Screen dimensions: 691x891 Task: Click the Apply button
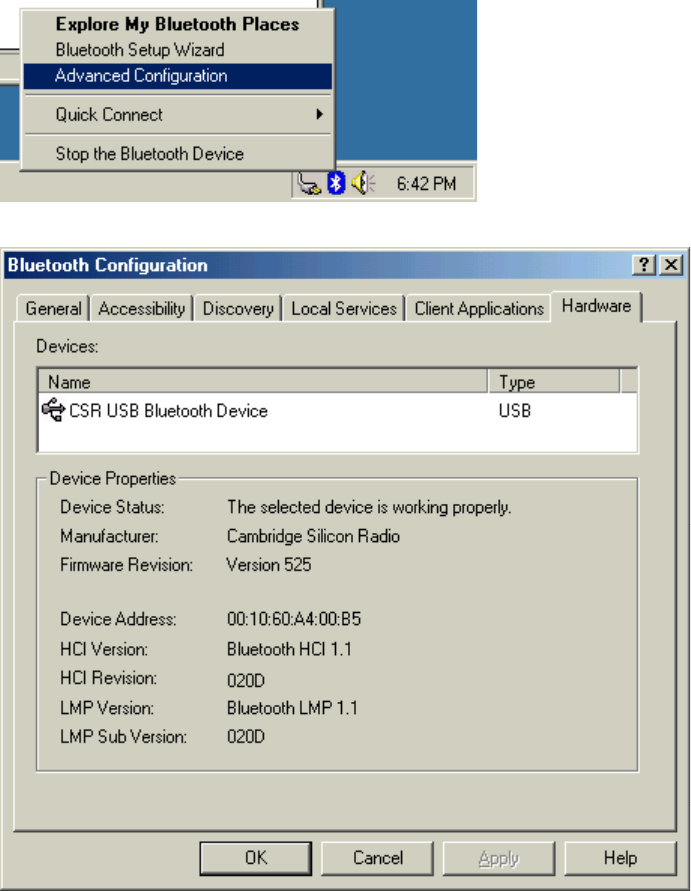499,858
